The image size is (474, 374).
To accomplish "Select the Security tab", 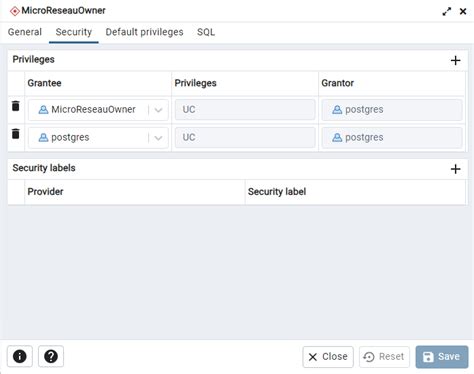I will point(74,32).
